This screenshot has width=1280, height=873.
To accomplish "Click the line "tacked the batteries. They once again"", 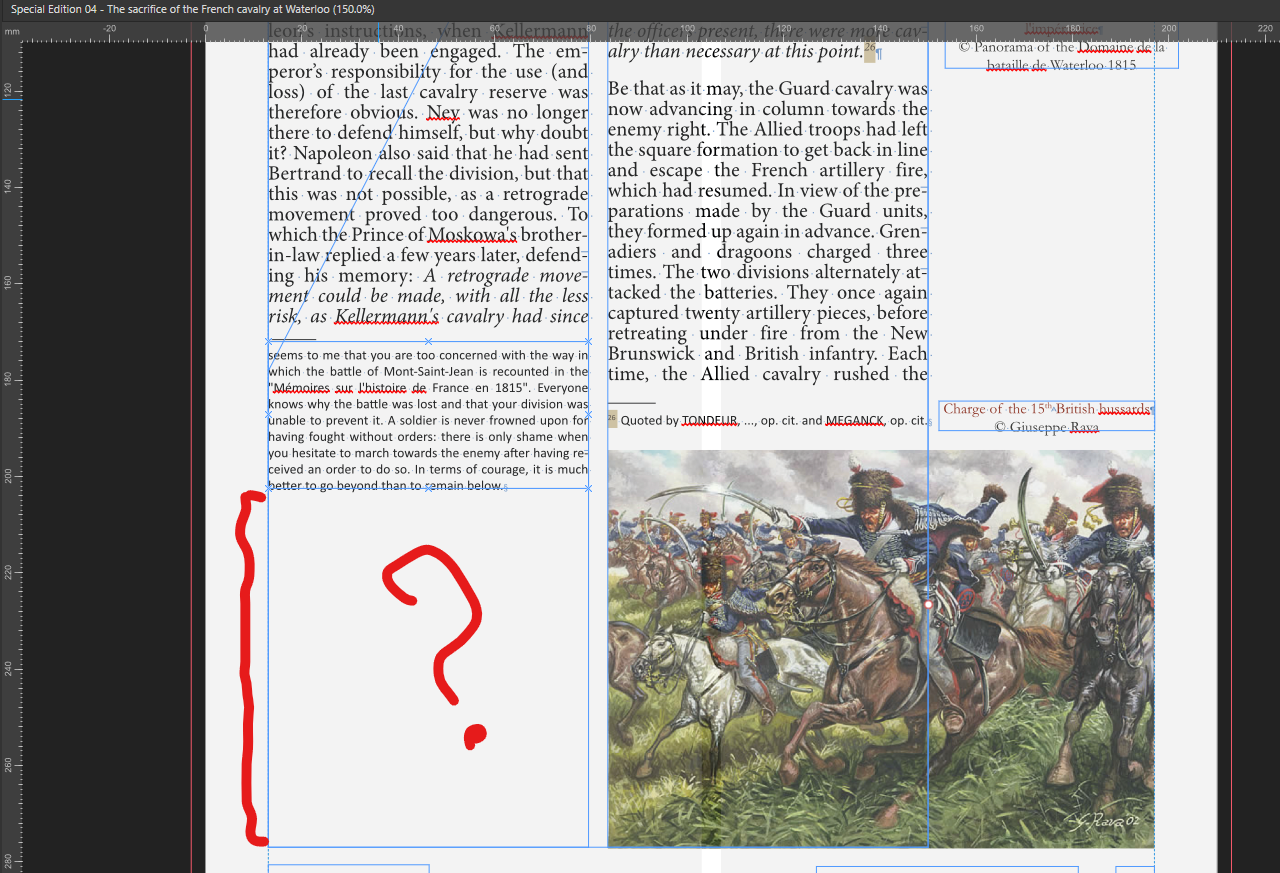I will coord(768,292).
